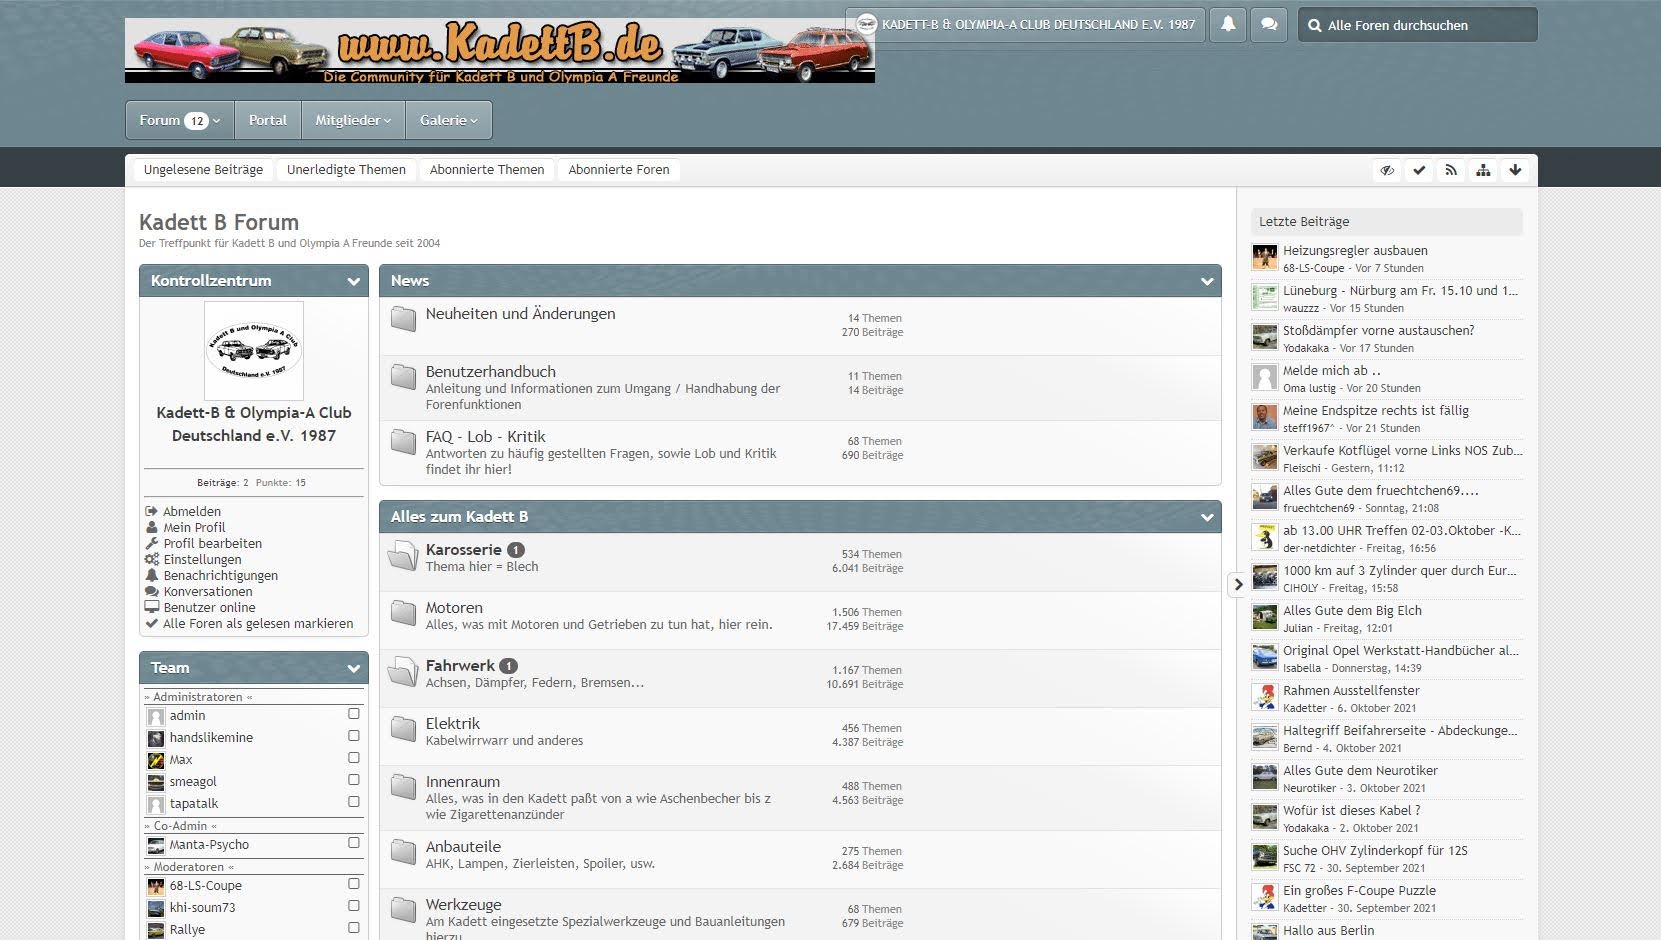Click the Neuheiten und Änderungen folder icon
This screenshot has width=1661, height=940.
coord(403,319)
